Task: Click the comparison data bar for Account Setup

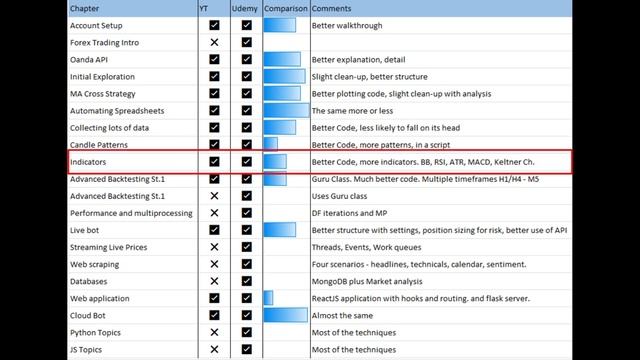Action: (280, 25)
